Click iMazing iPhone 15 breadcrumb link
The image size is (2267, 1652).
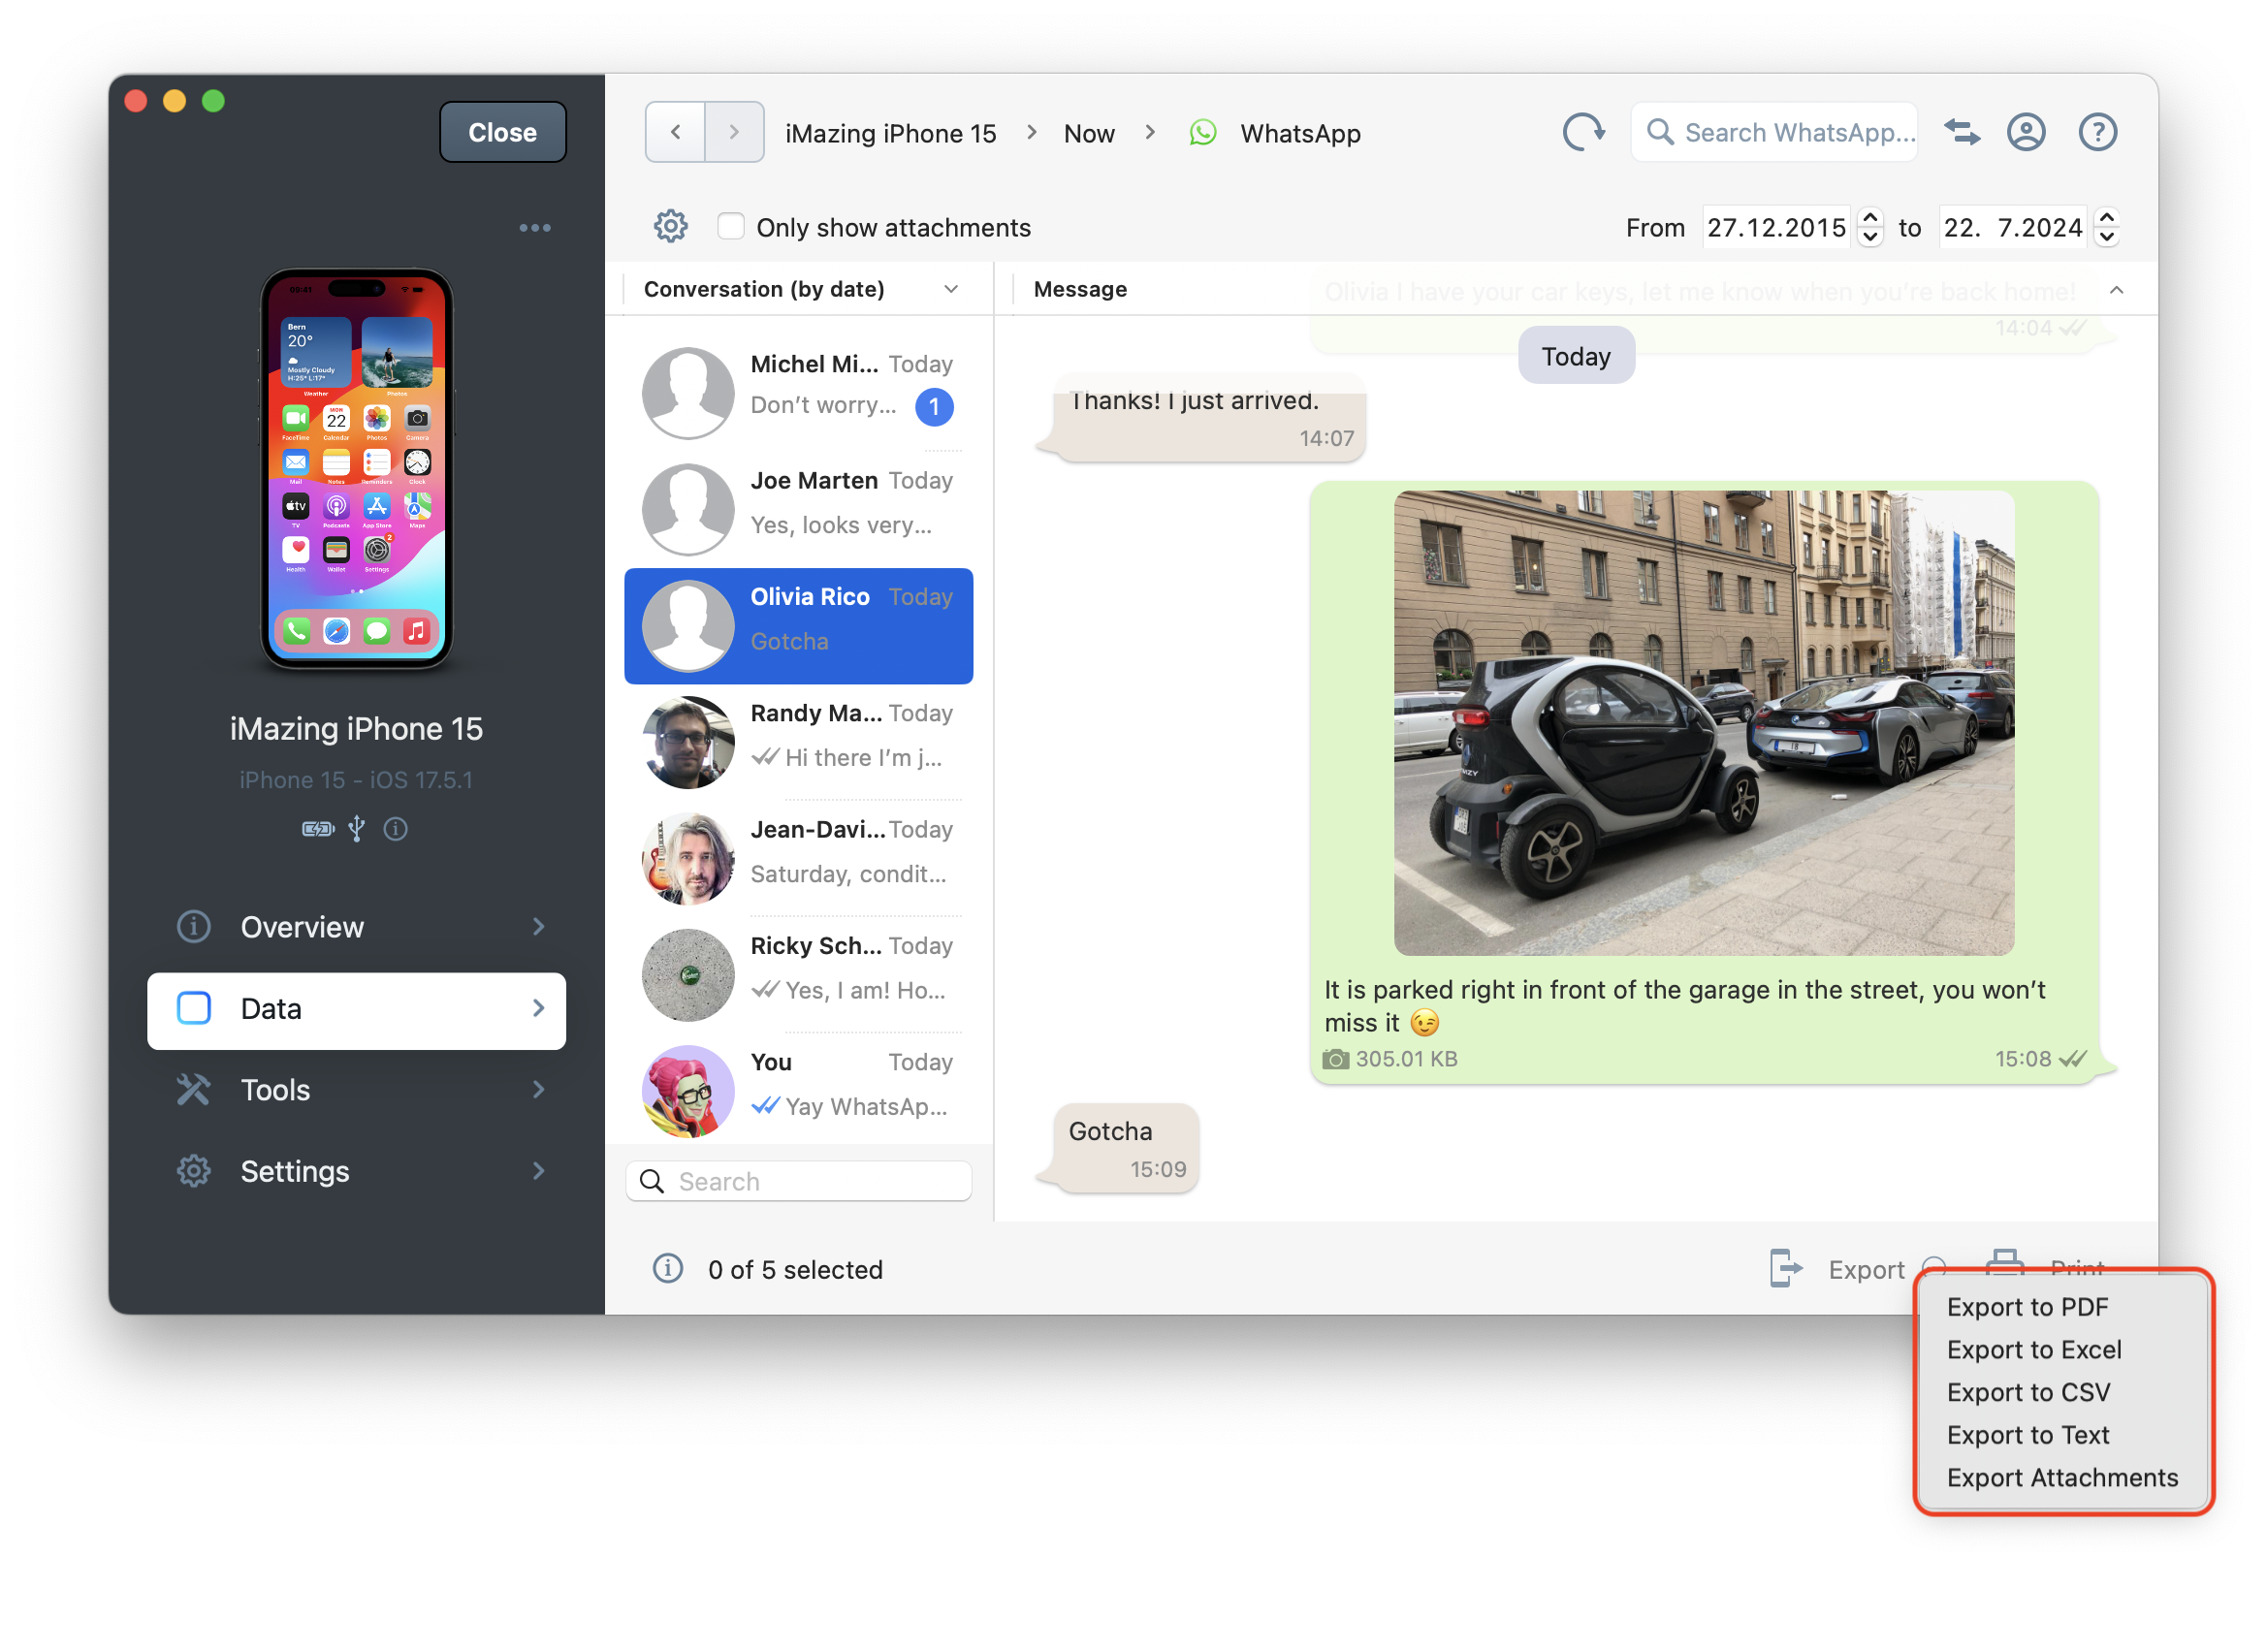coord(890,133)
